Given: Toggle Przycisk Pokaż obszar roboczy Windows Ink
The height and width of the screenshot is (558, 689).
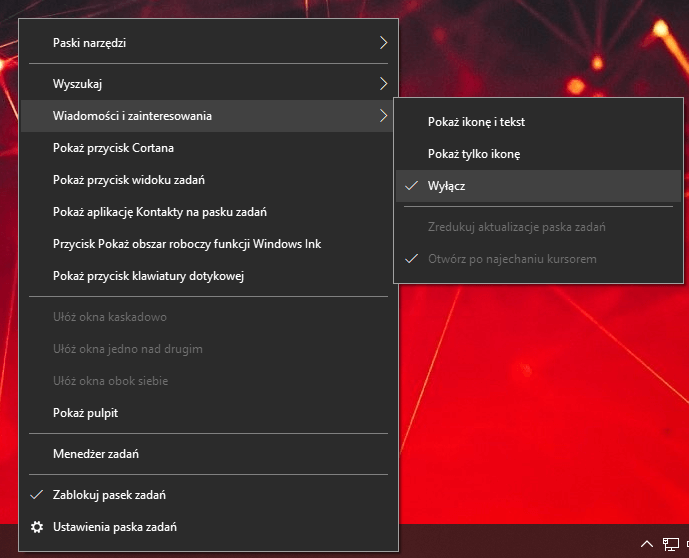Looking at the screenshot, I should [208, 244].
